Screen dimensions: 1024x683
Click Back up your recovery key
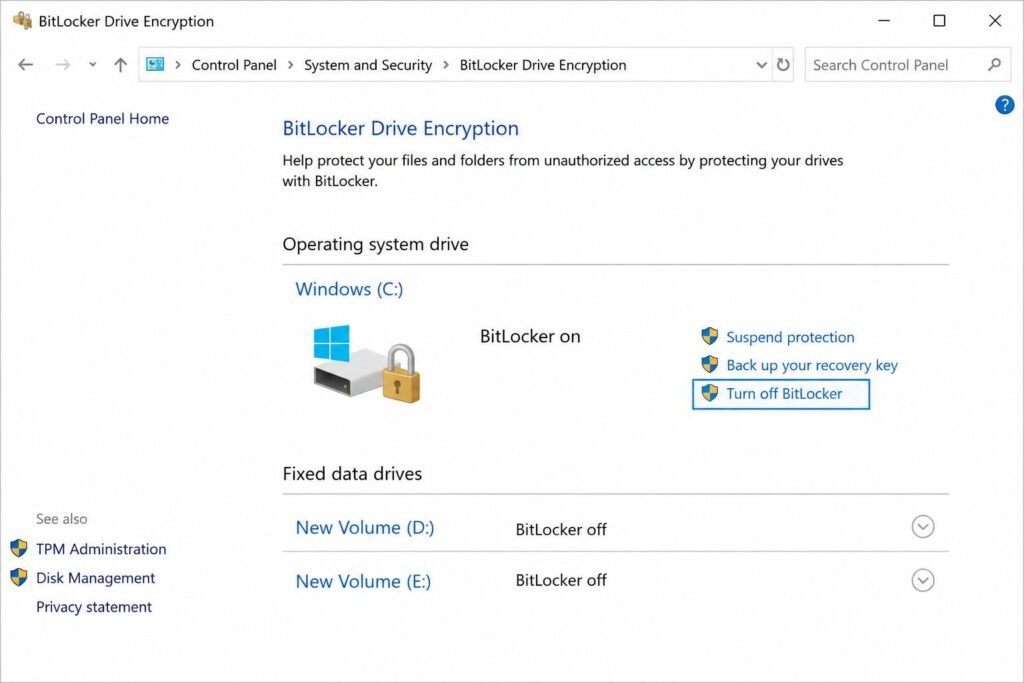click(x=812, y=365)
